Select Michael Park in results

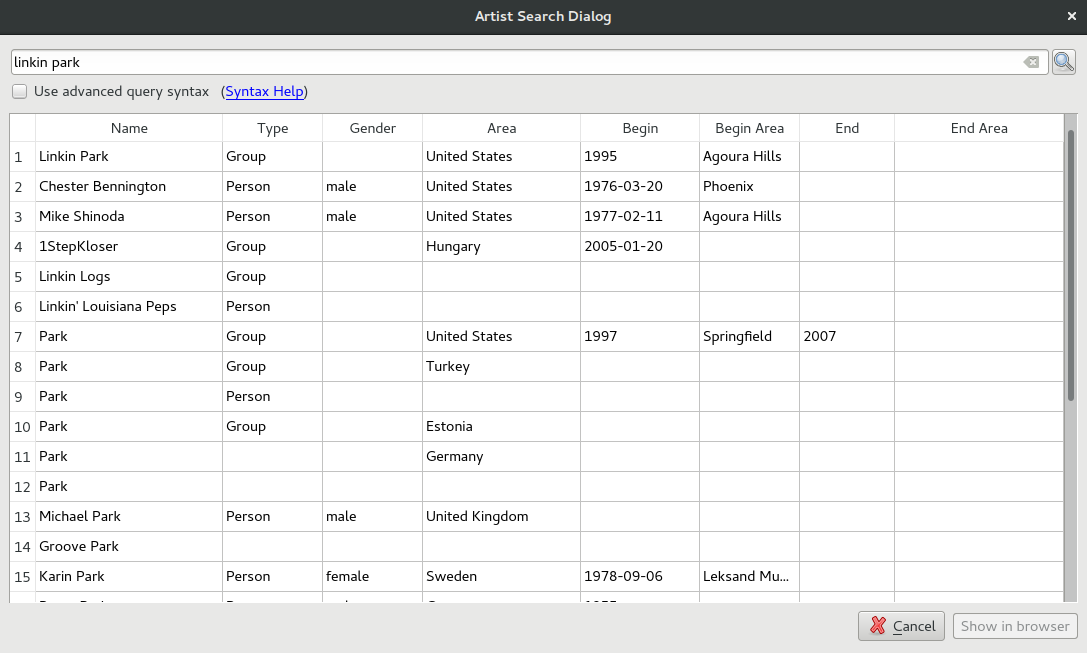pyautogui.click(x=129, y=516)
